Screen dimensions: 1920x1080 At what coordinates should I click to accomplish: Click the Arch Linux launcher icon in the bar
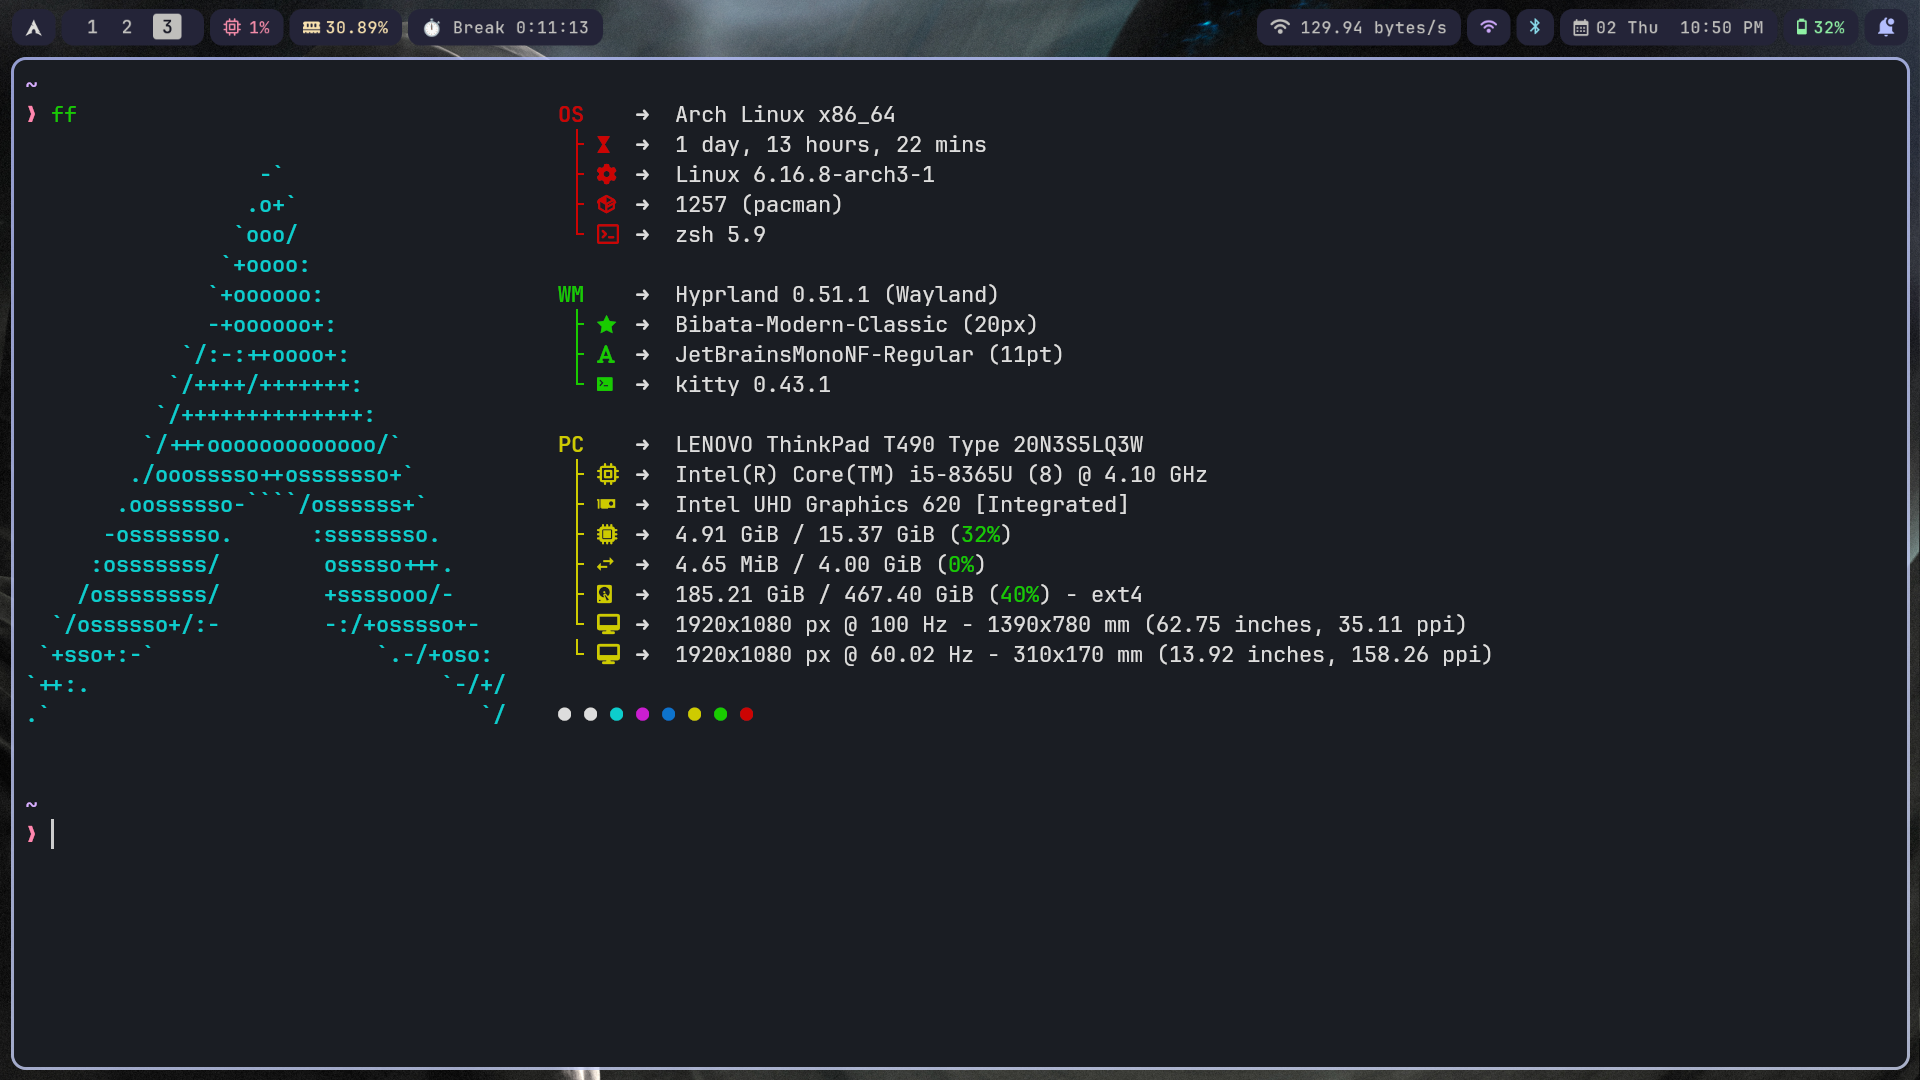point(34,27)
